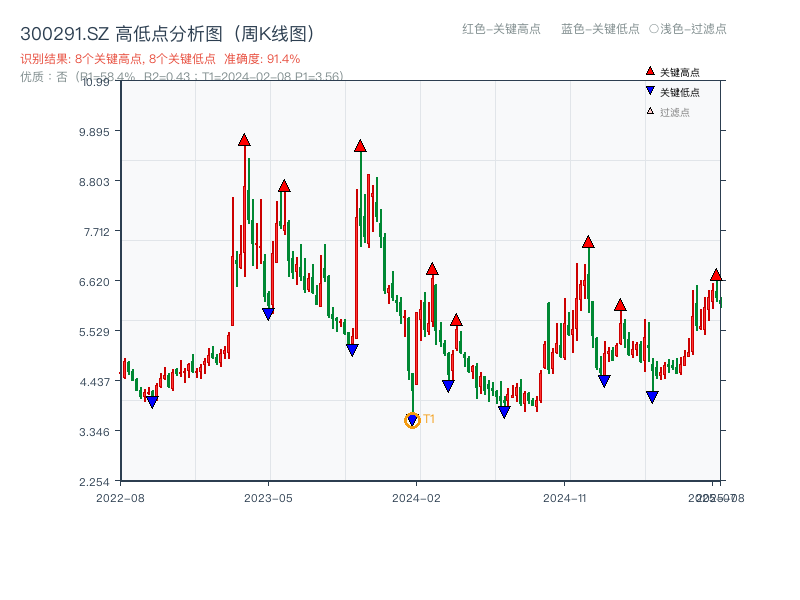This screenshot has height=600, width=800.
Task: Click the lowest blue triangle near the T1 label
Action: pyautogui.click(x=411, y=418)
